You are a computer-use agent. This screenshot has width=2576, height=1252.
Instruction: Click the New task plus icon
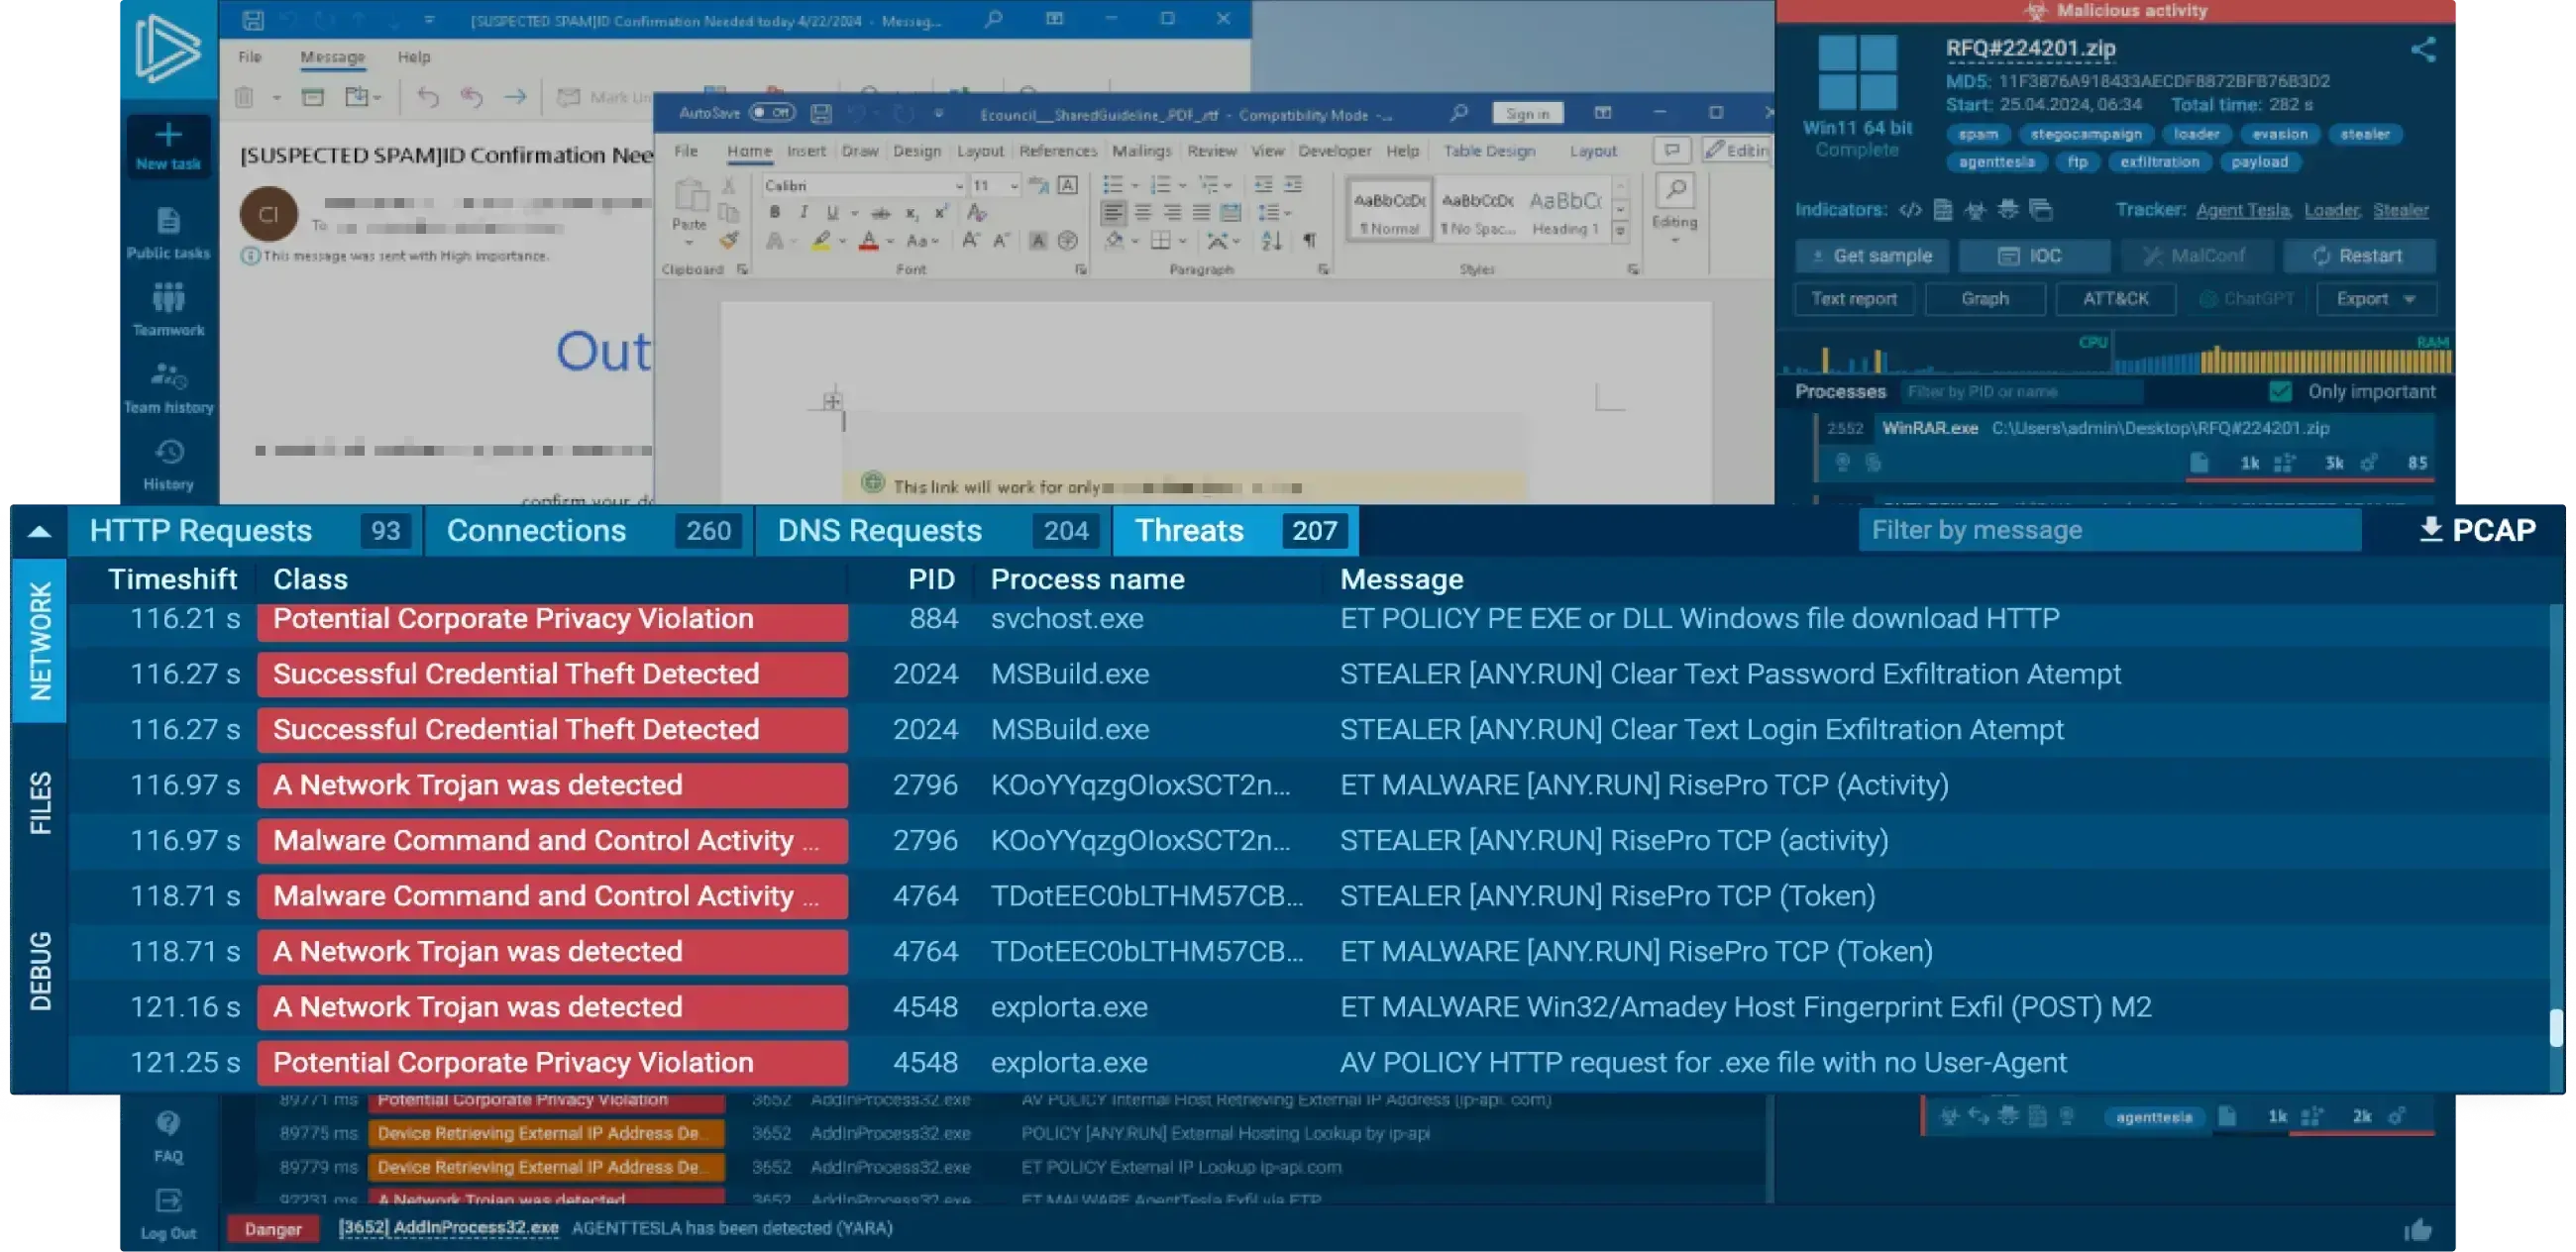coord(168,135)
